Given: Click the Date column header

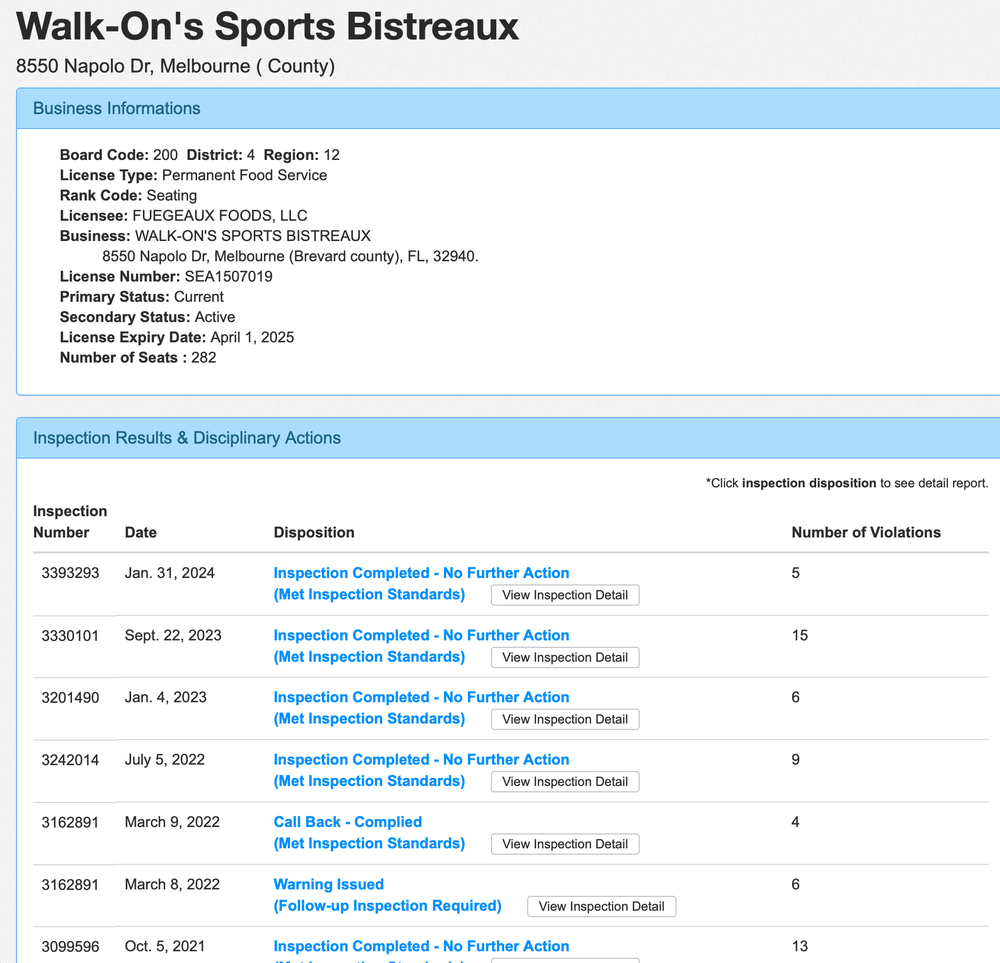Looking at the screenshot, I should 141,532.
